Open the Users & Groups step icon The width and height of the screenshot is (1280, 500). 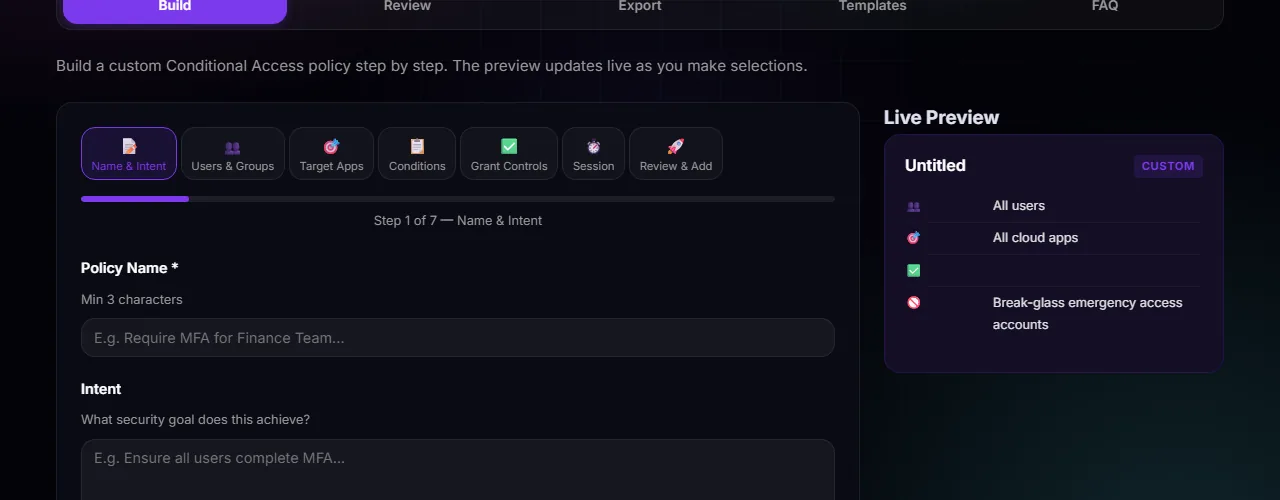point(232,147)
